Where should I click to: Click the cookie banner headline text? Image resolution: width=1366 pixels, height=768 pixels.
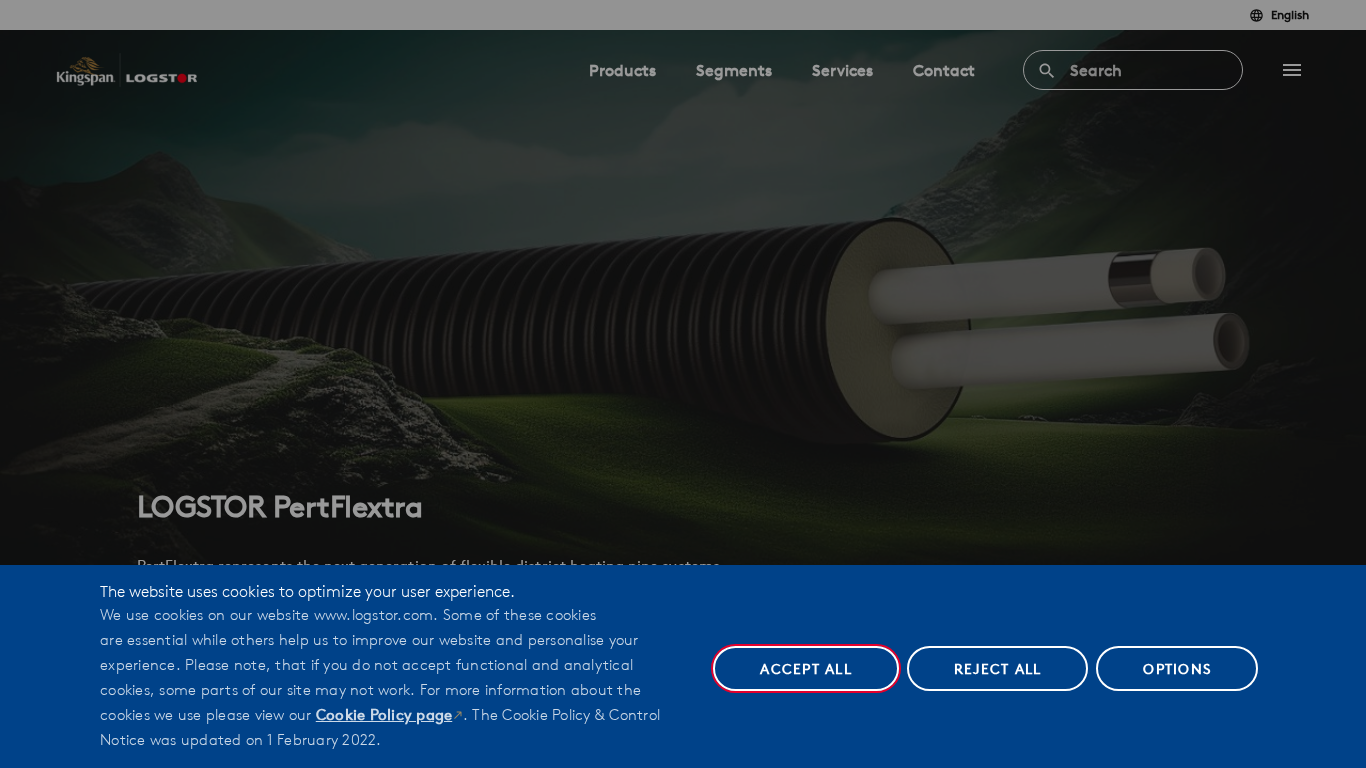307,591
